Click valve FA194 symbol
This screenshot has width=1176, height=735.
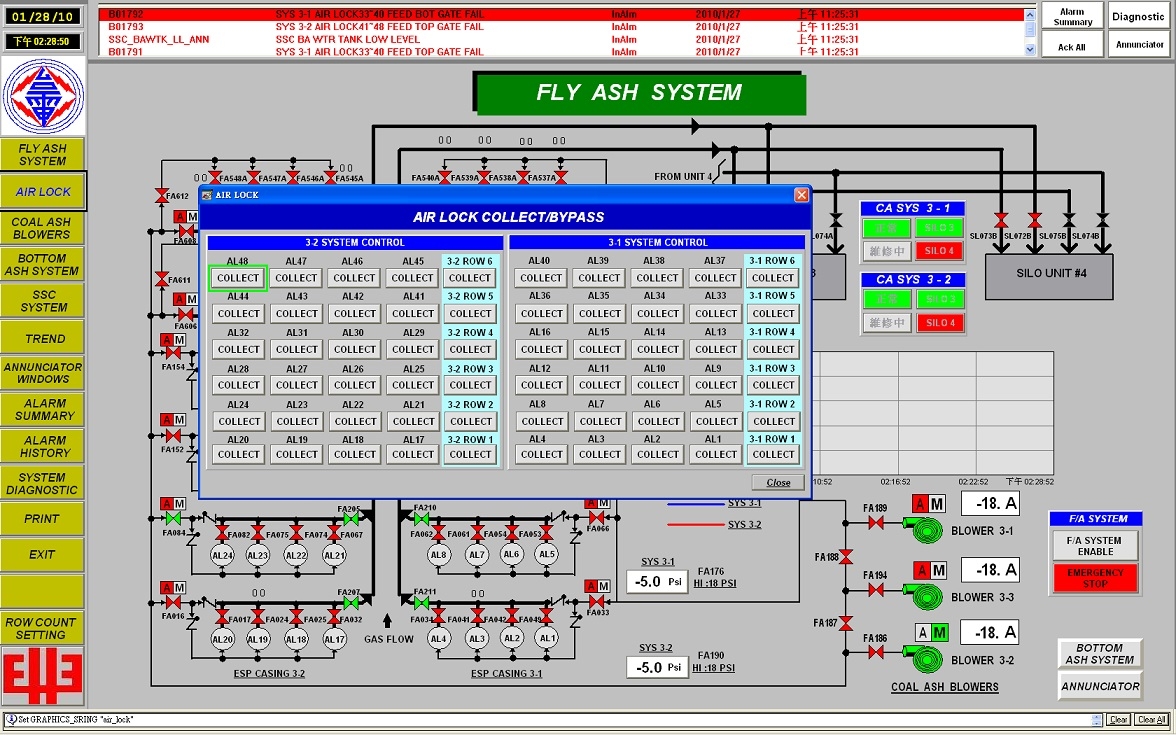point(875,590)
